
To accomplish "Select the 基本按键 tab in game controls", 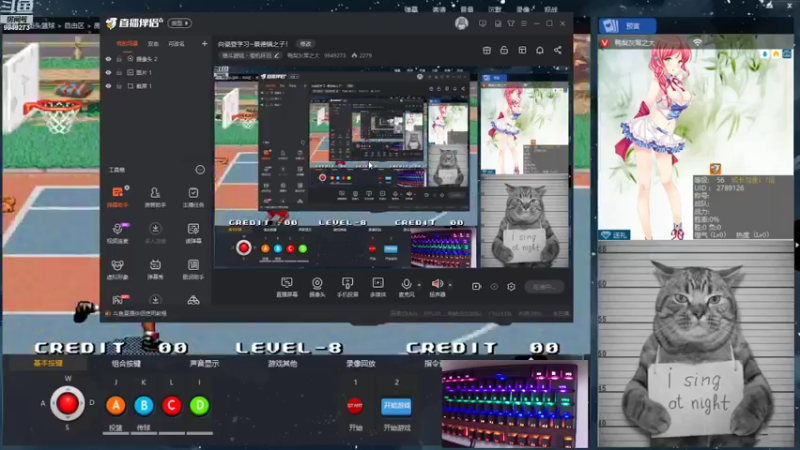I will (48, 364).
